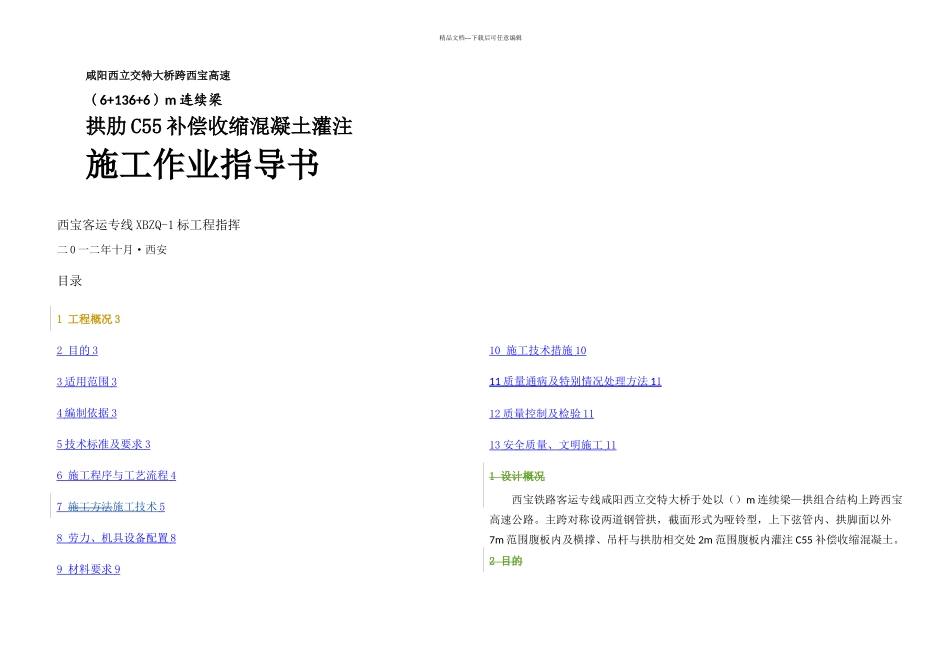Open TOC link '5 技术标准及要求 3'
The image size is (950, 672).
pos(104,444)
